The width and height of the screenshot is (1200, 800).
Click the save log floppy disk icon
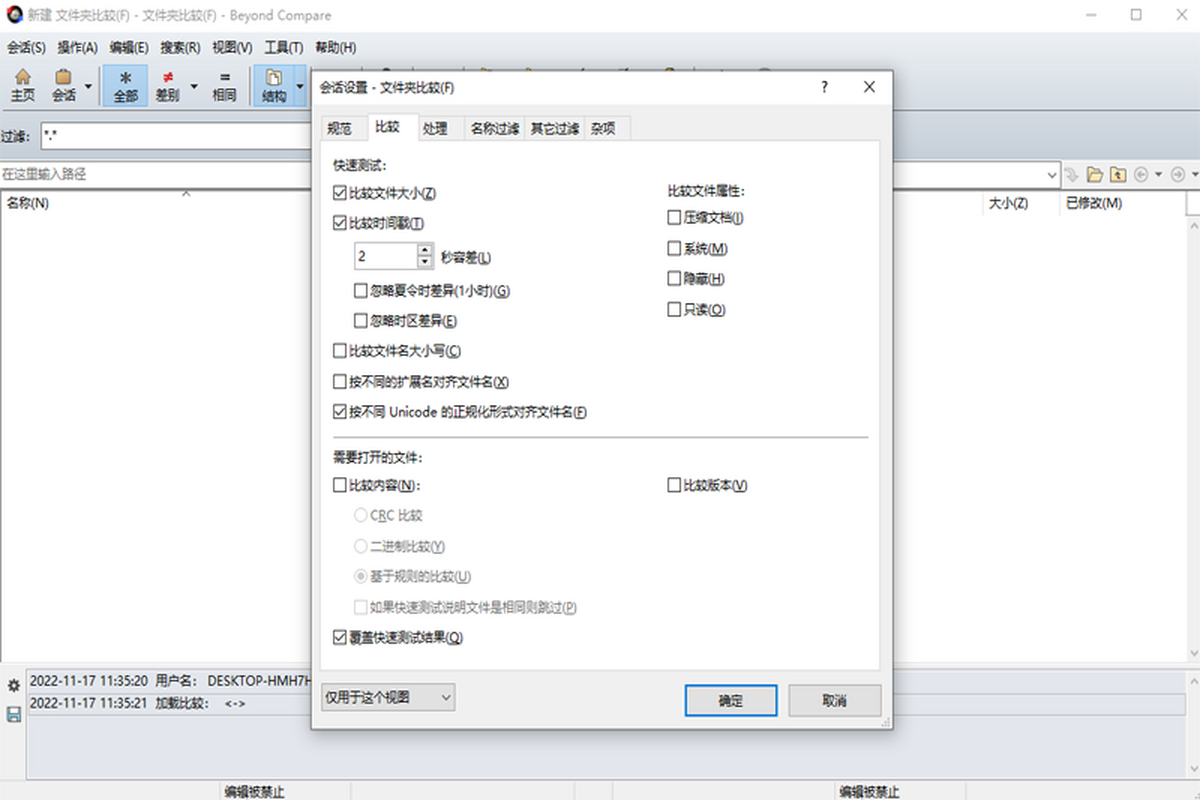point(14,714)
